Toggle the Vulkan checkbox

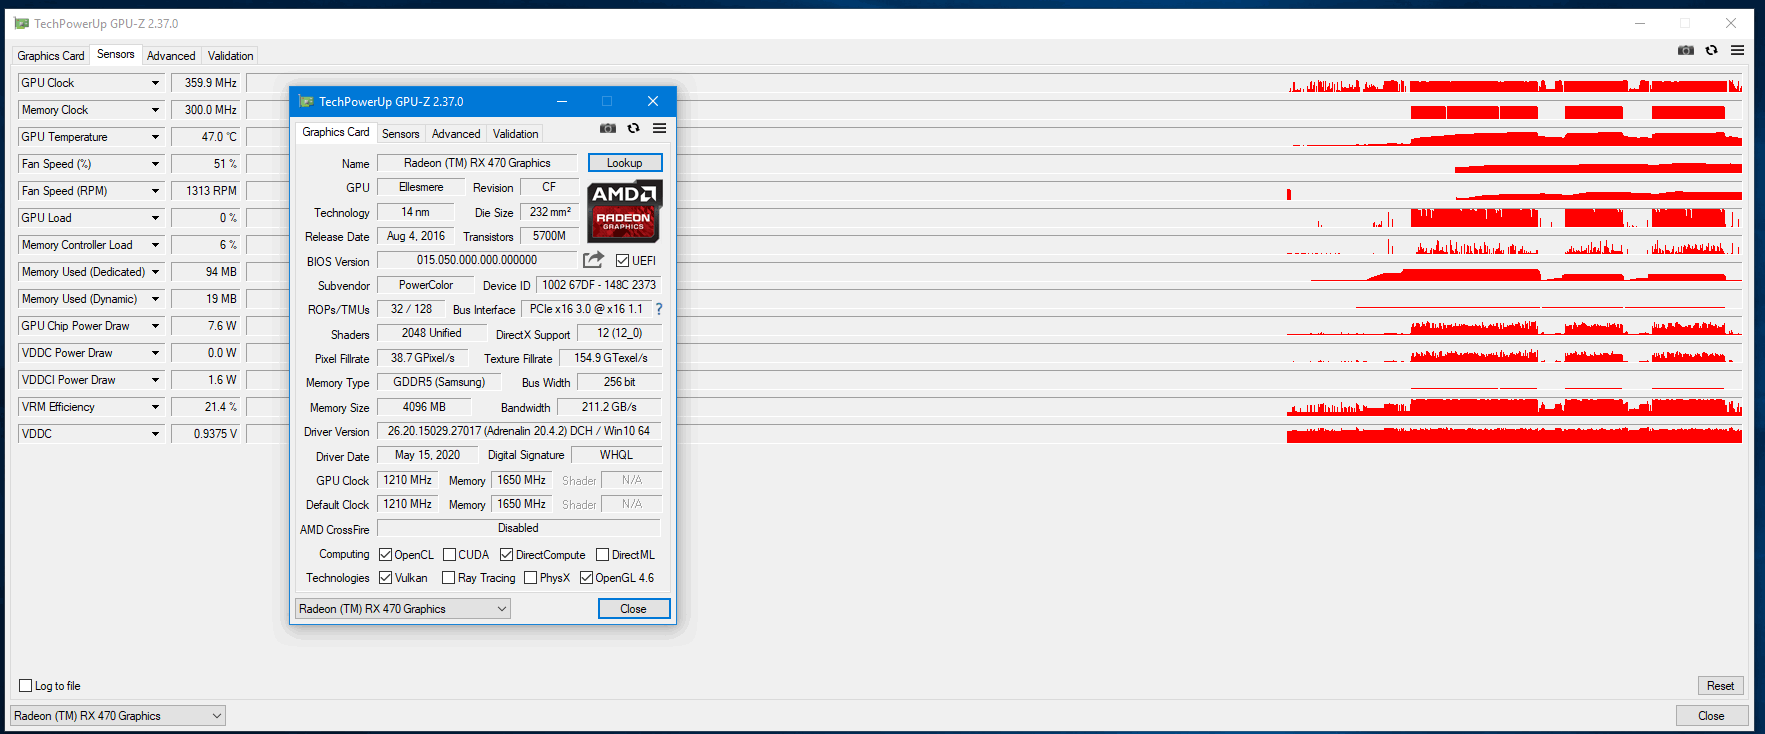385,577
